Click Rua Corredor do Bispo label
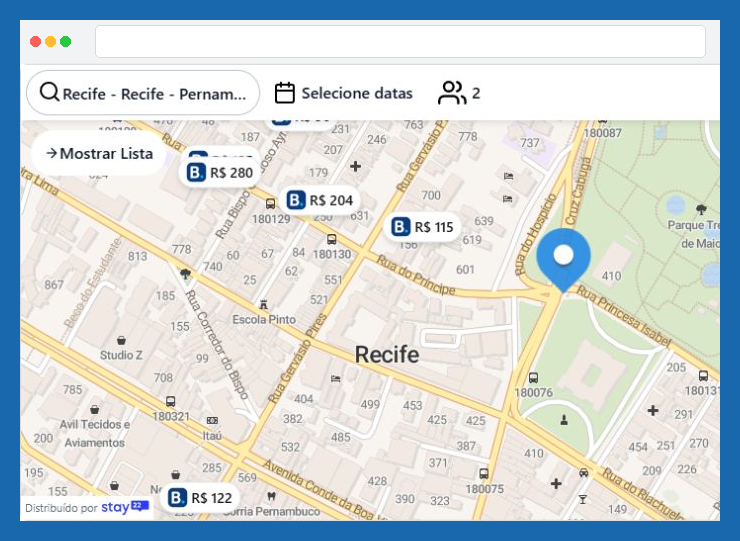This screenshot has height=541, width=740. tap(217, 345)
